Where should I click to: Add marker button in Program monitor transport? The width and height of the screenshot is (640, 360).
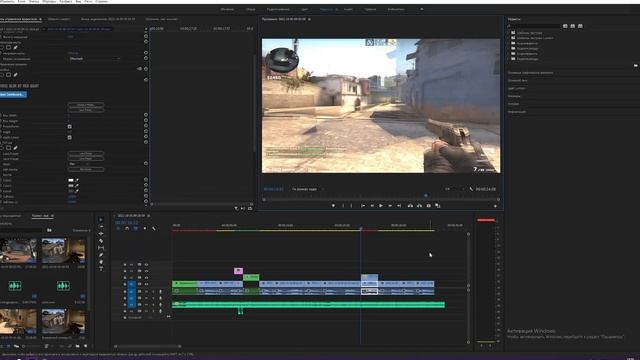tap(333, 206)
